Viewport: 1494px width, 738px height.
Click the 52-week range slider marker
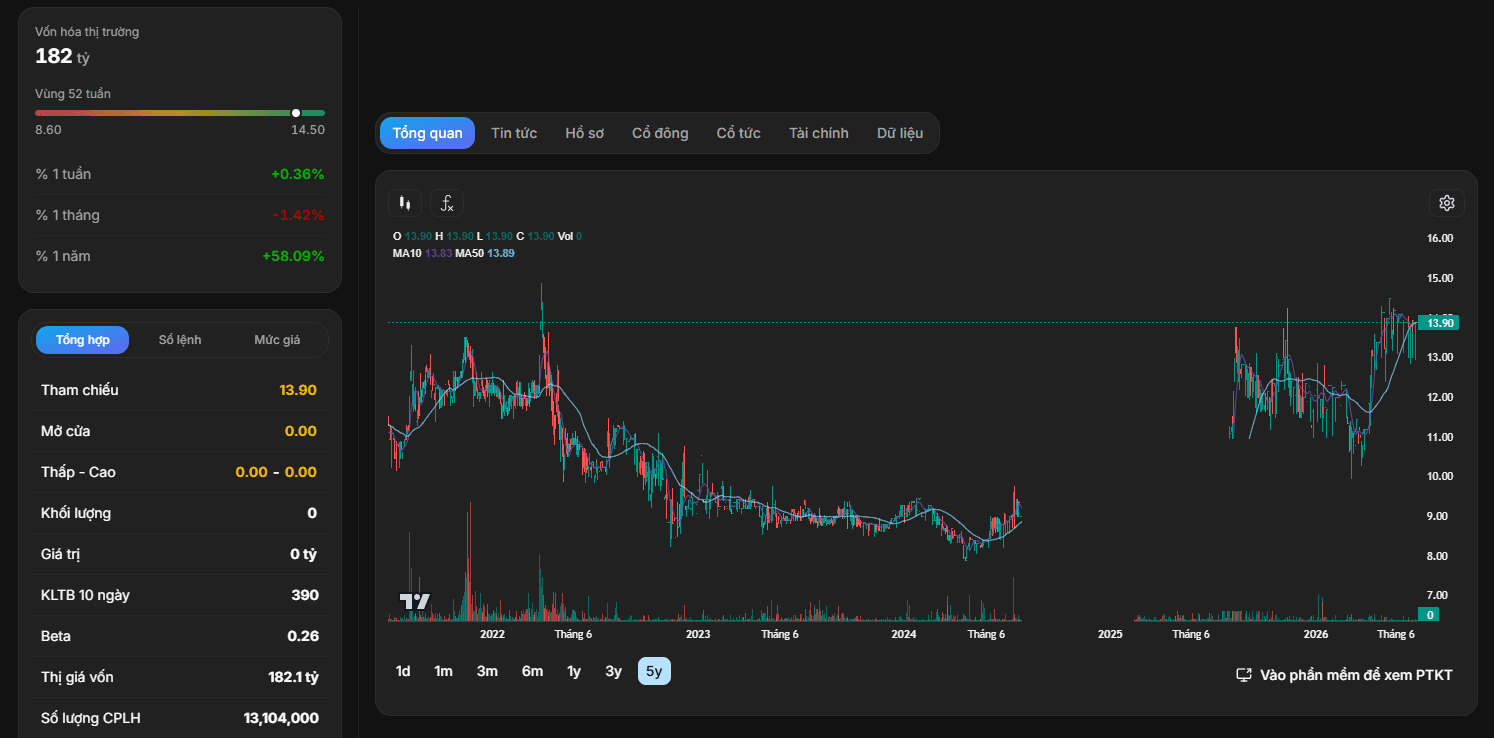(x=296, y=113)
